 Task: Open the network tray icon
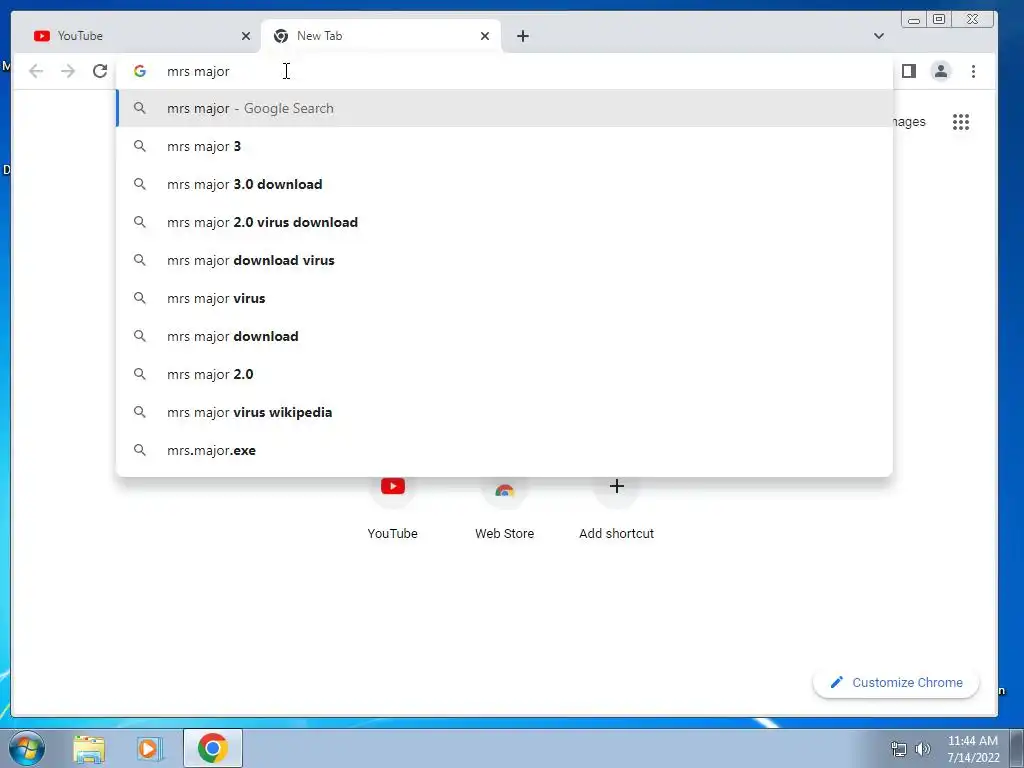(899, 749)
